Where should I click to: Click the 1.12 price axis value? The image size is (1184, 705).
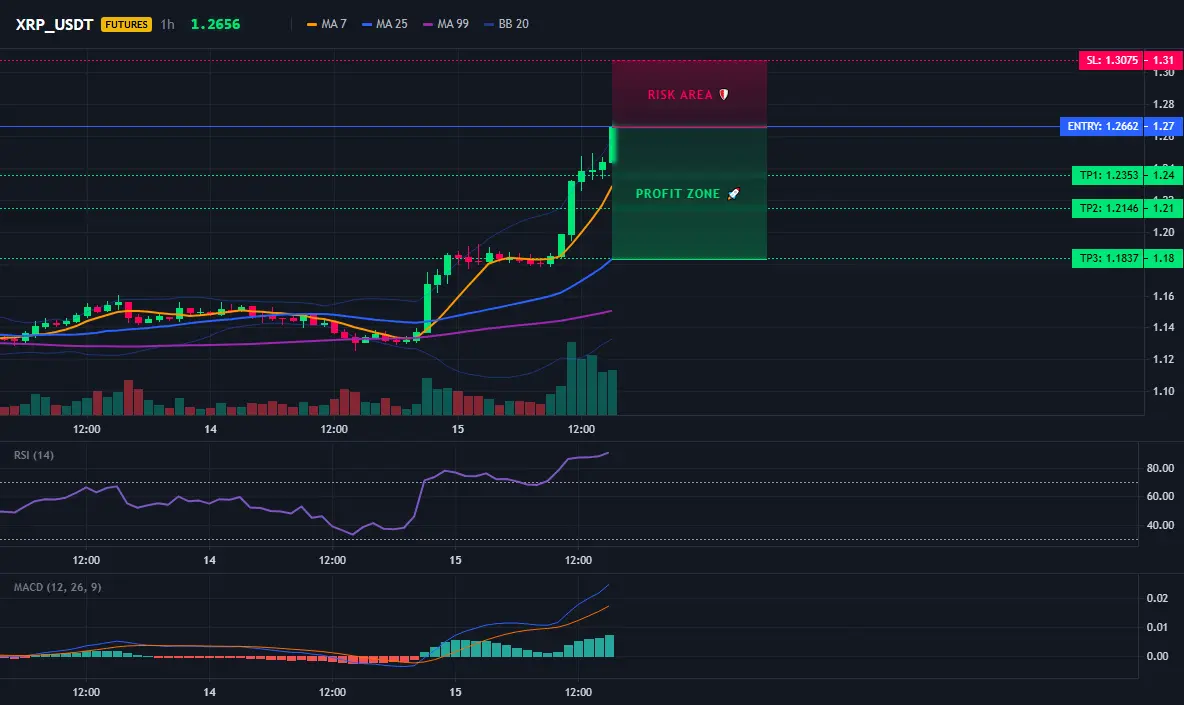1164,359
